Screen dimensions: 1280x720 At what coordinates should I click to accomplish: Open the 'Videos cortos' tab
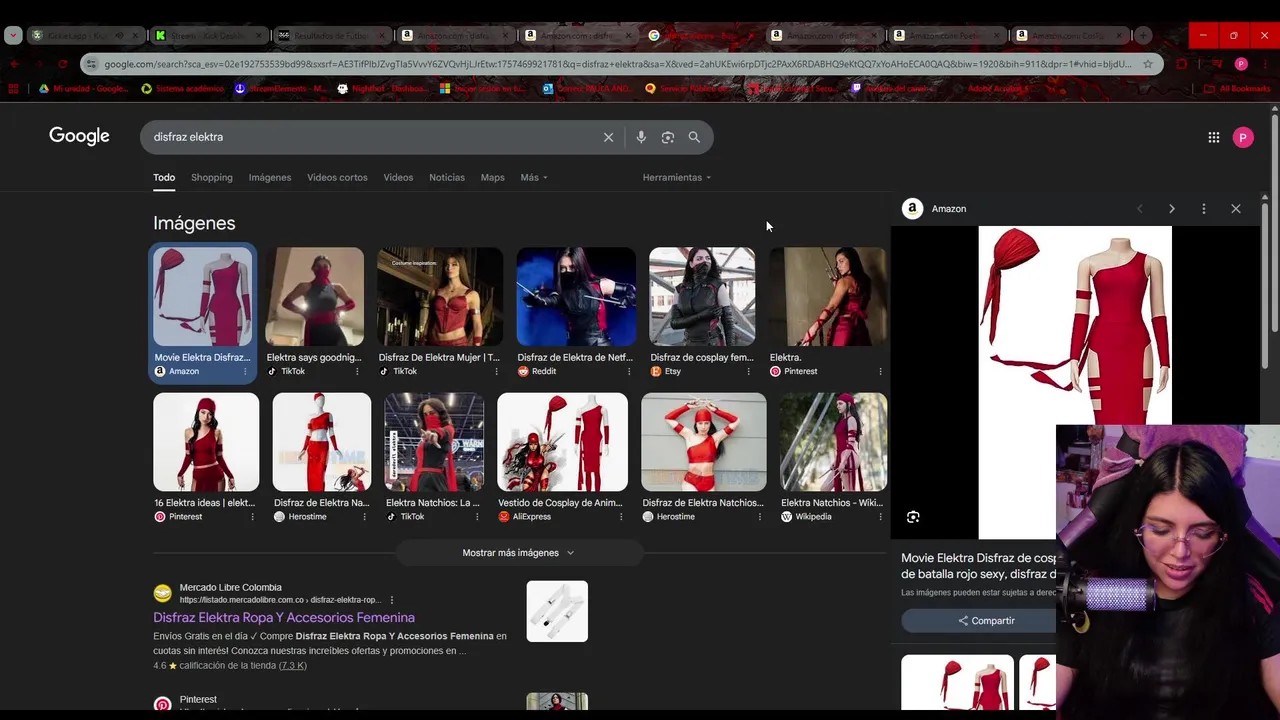tap(337, 178)
